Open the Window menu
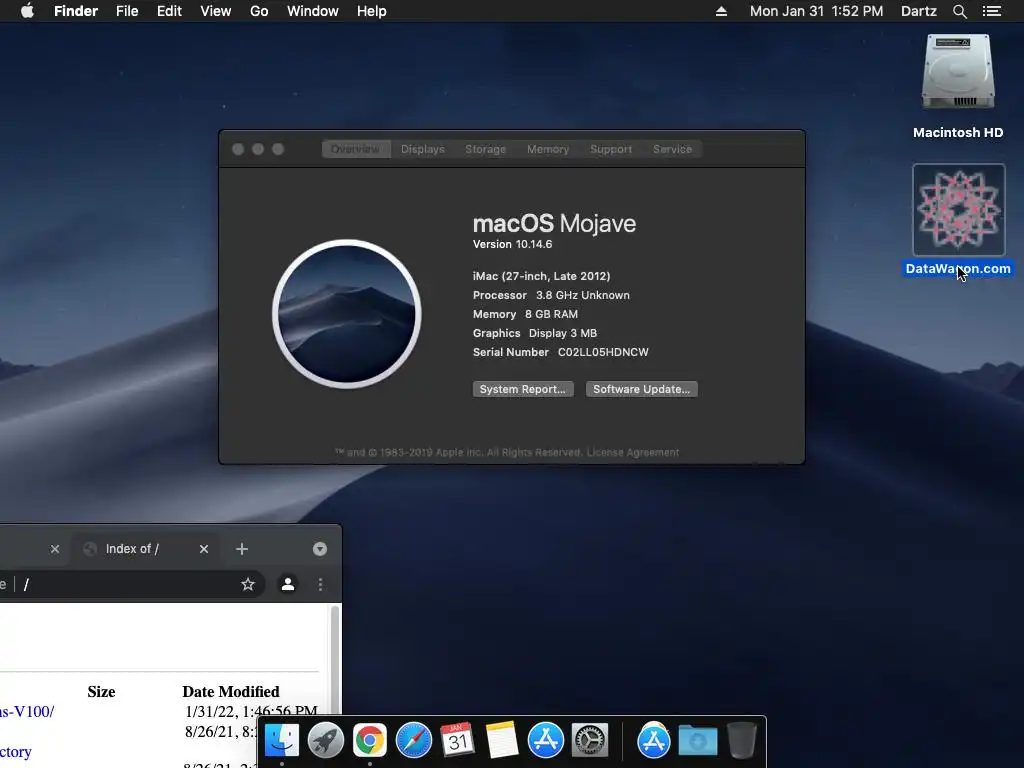Viewport: 1024px width, 768px height. 313,11
